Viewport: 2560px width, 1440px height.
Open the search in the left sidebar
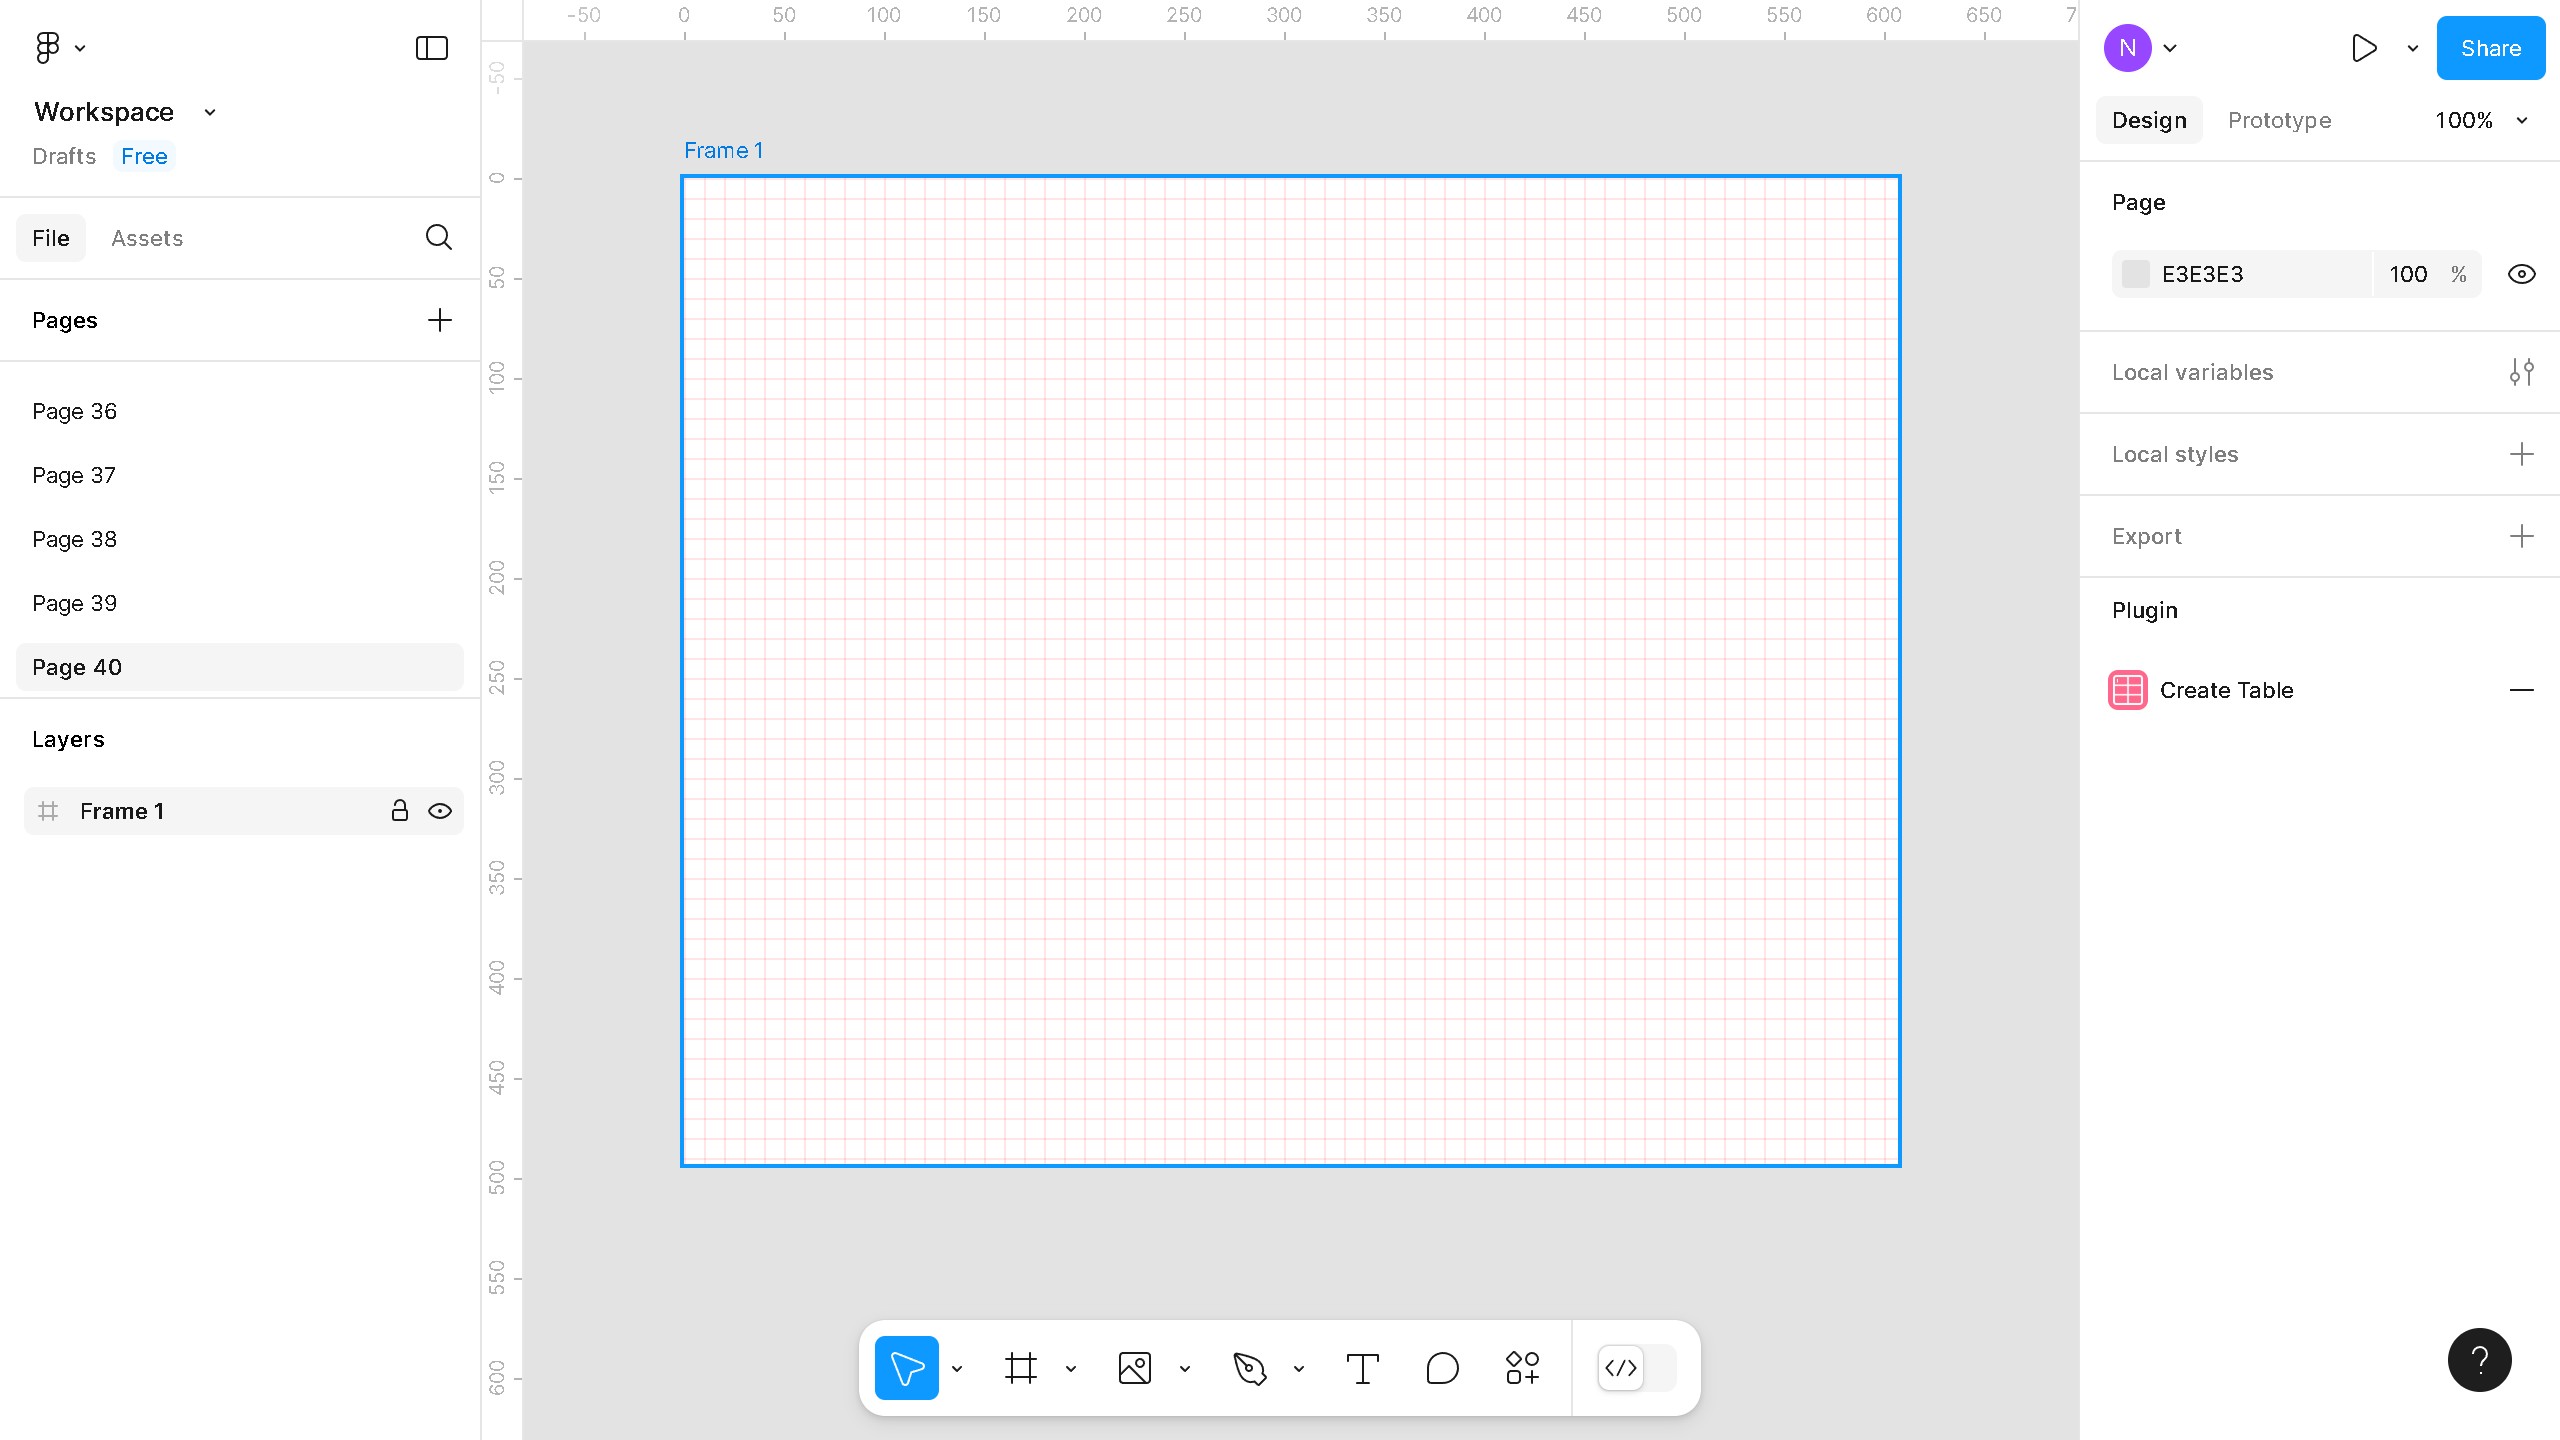pos(438,237)
